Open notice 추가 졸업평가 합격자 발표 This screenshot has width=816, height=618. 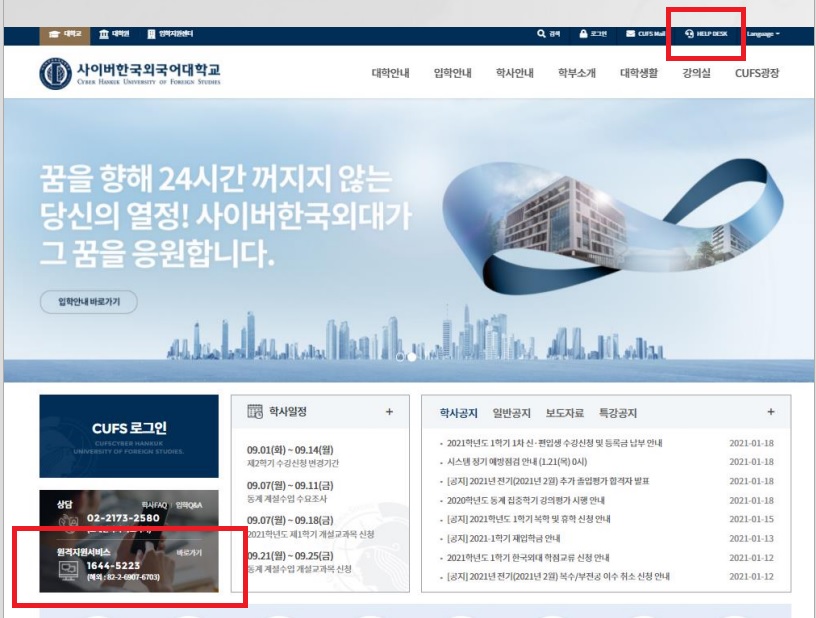[548, 481]
